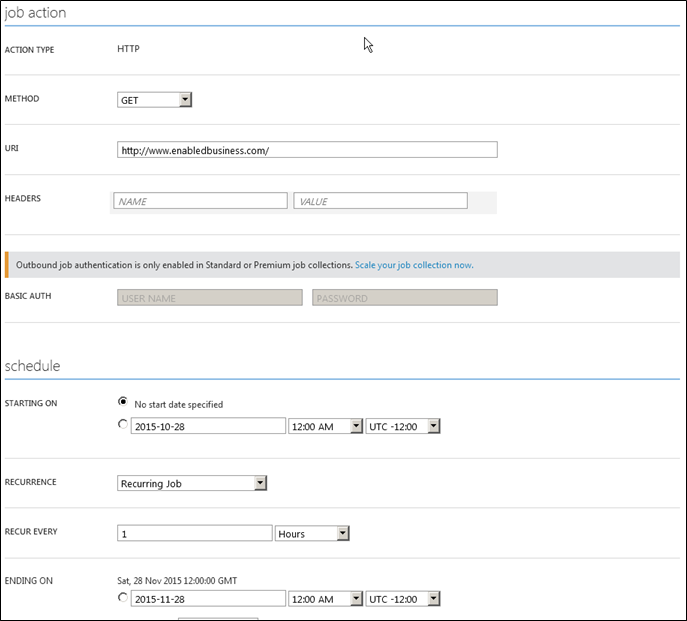This screenshot has height=621, width=687.
Task: Open the Hours interval unit dropdown
Action: [x=312, y=533]
